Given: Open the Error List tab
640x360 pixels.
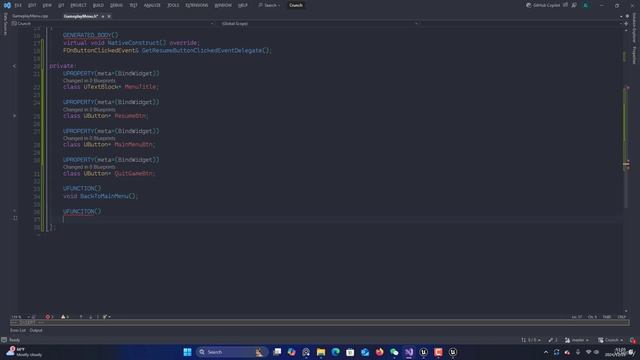Looking at the screenshot, I should [18, 330].
